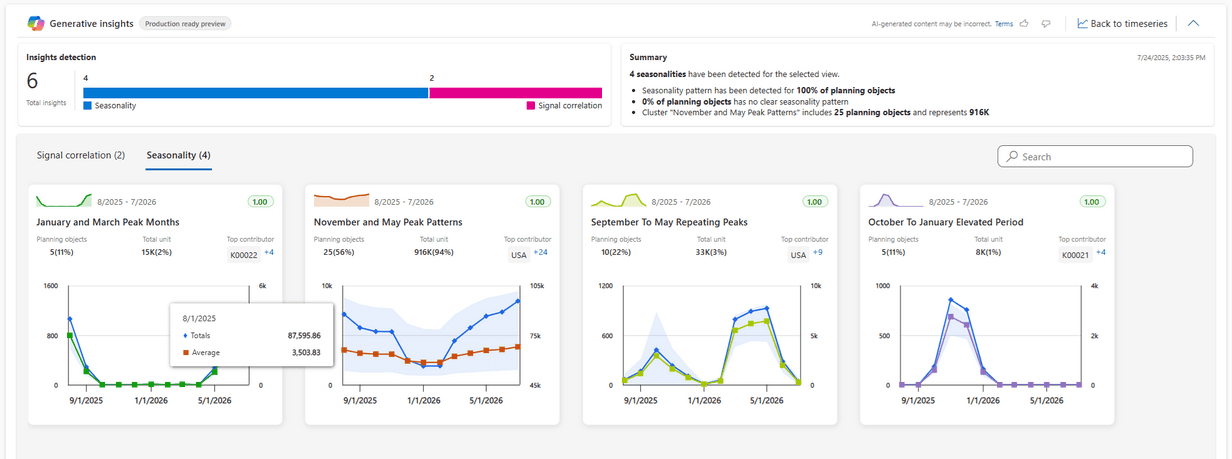The image size is (1232, 459).
Task: Expand +24 more contributors
Action: [x=541, y=253]
